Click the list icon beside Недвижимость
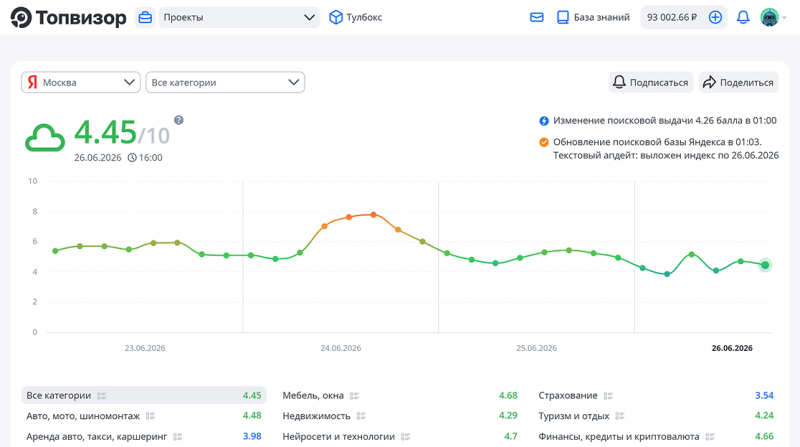The width and height of the screenshot is (800, 447). [x=361, y=416]
